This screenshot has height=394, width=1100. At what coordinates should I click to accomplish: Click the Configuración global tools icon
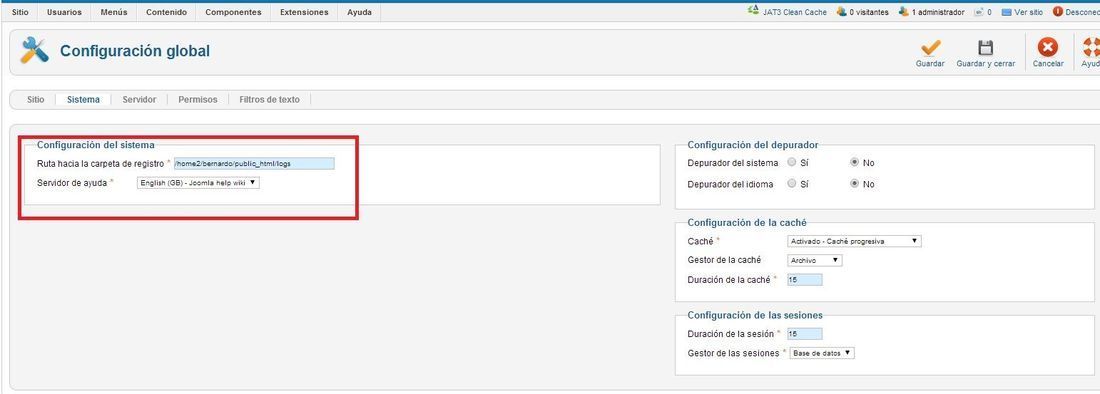(x=34, y=50)
